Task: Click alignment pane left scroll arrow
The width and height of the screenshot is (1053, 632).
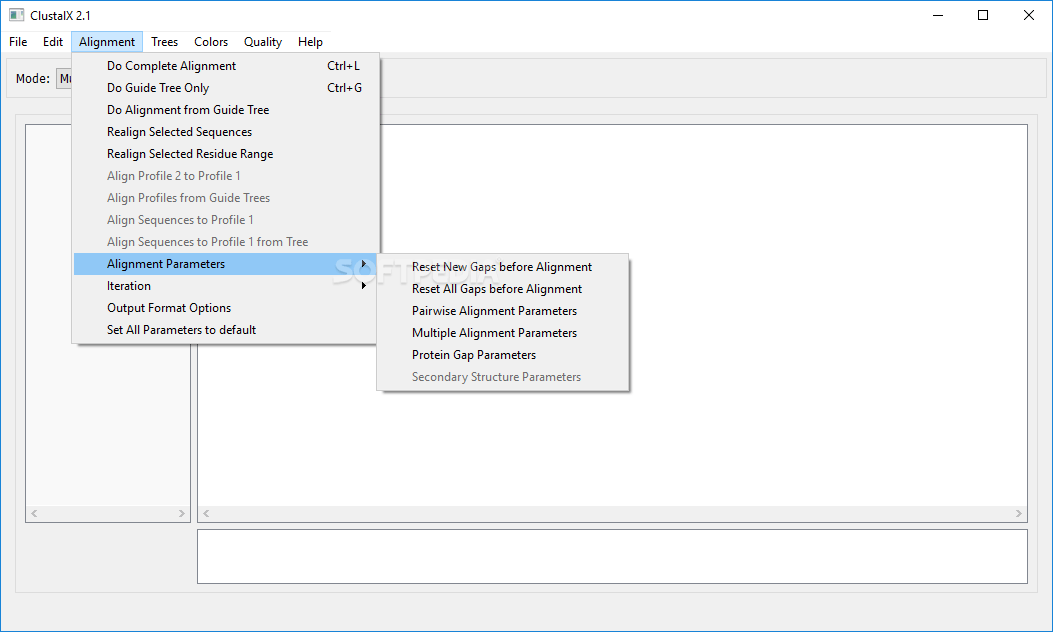Action: 206,513
